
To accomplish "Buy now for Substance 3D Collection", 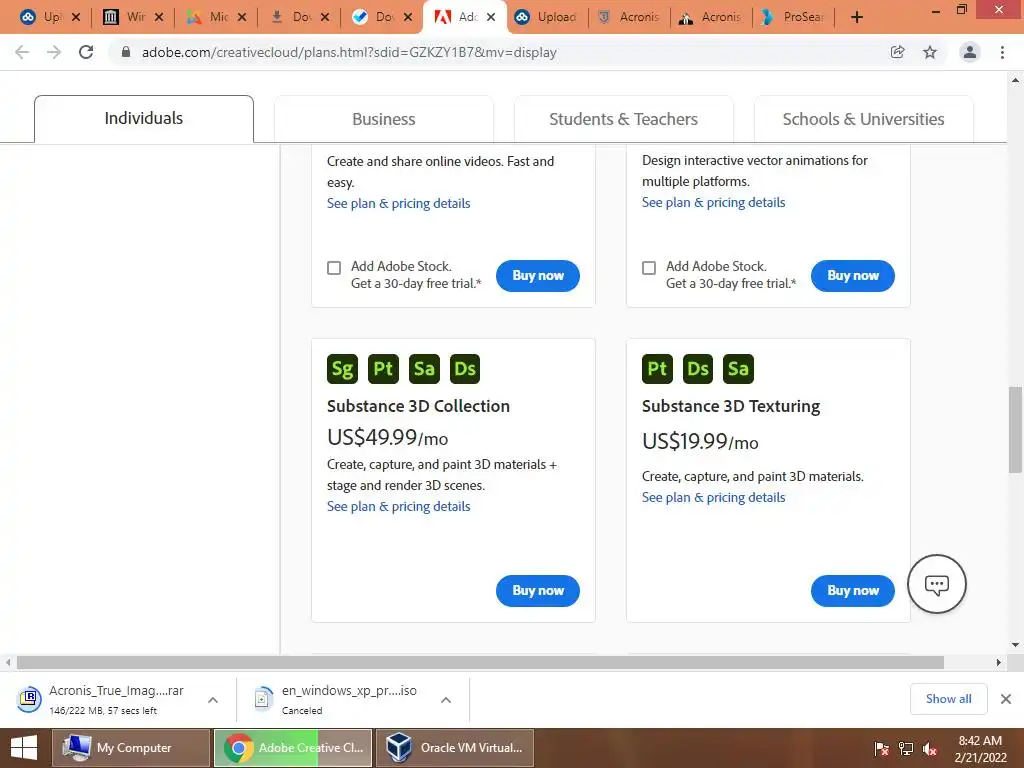I will [x=537, y=590].
